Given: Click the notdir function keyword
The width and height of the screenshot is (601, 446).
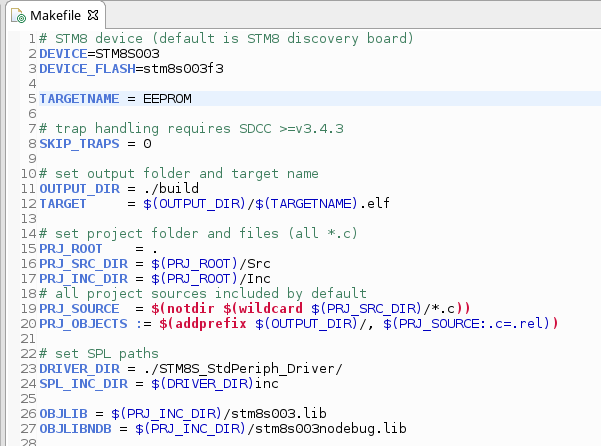Looking at the screenshot, I should pos(190,309).
